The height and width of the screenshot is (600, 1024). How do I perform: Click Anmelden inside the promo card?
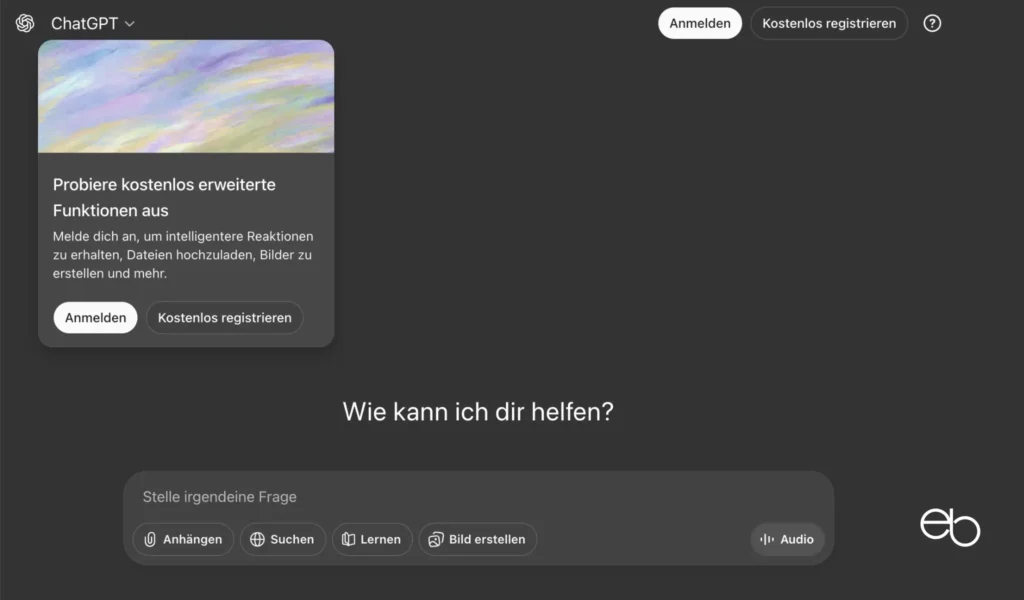[95, 317]
